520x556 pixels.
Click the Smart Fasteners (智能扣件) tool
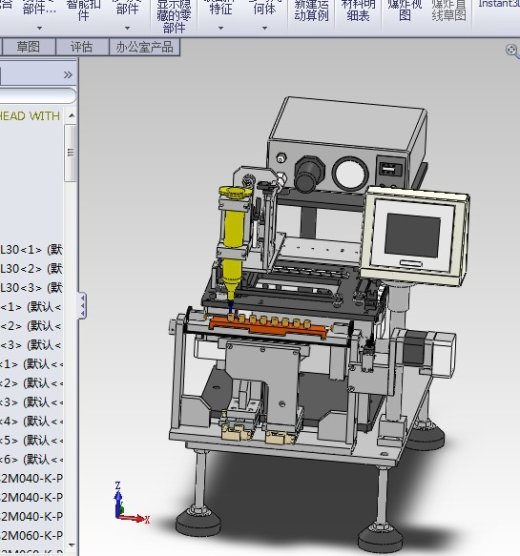tap(83, 10)
